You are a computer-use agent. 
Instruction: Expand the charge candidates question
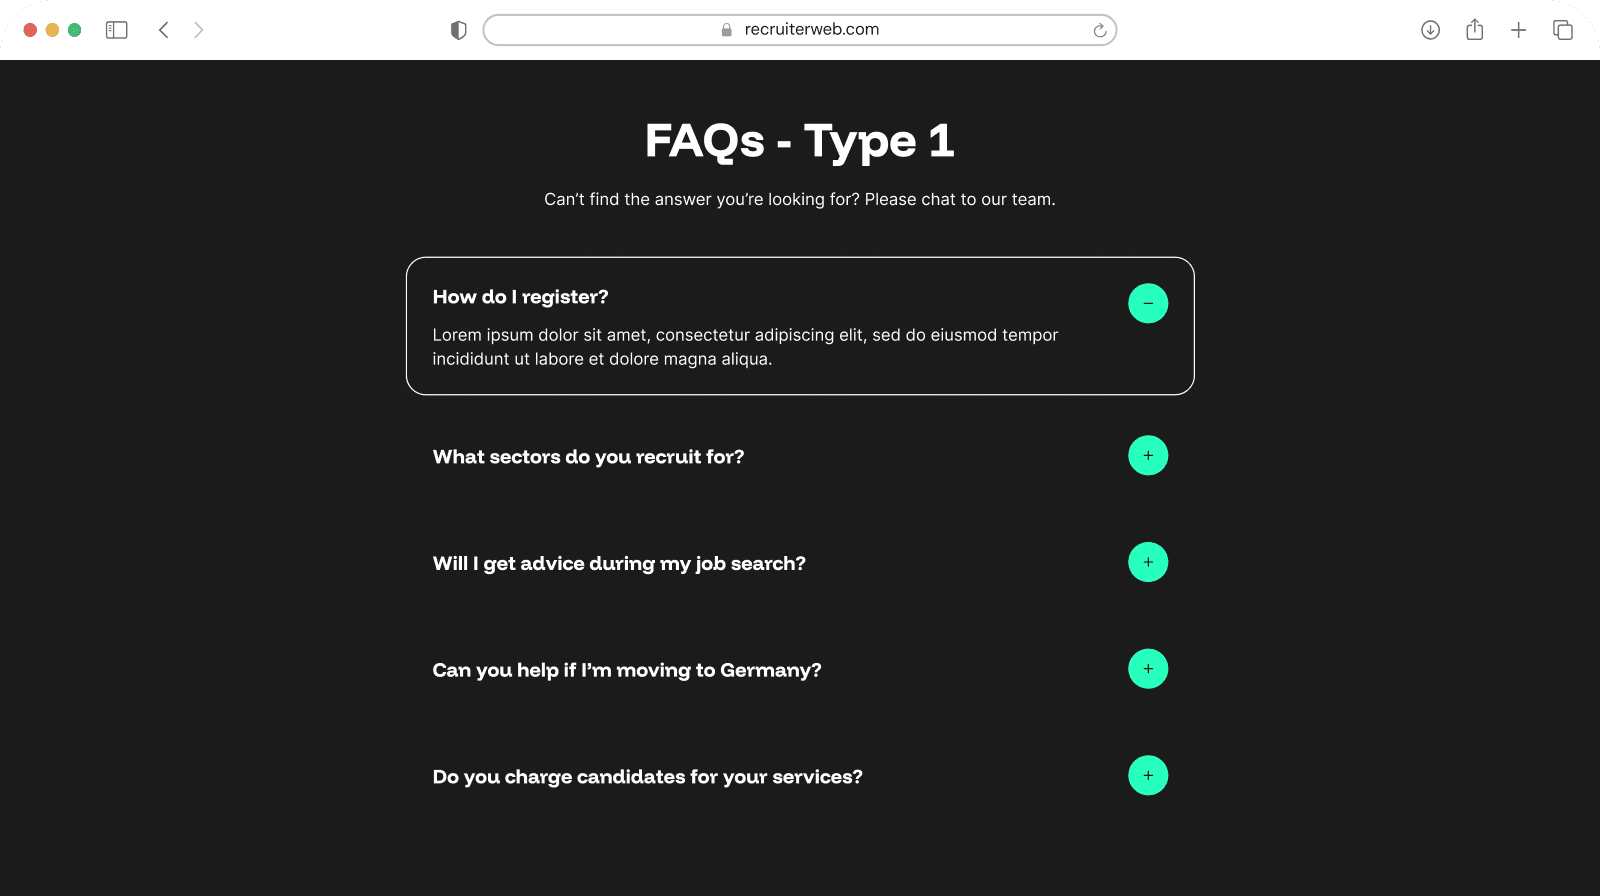click(1148, 775)
